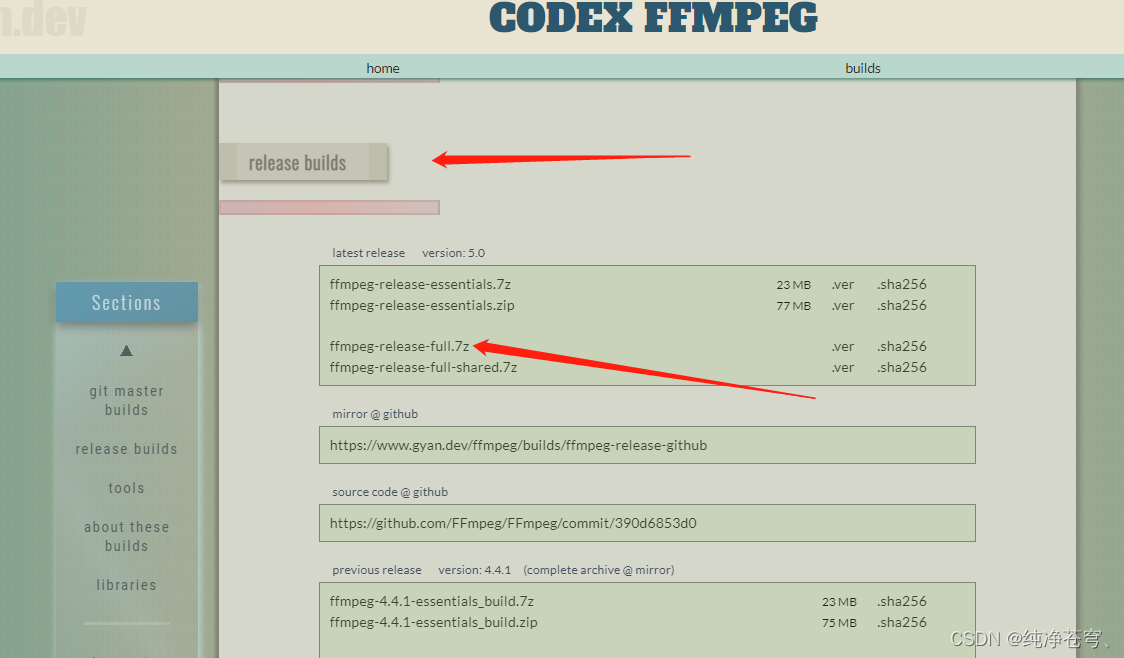Viewport: 1124px width, 658px height.
Task: Download ffmpeg-release-full-shared.7z
Action: [424, 367]
